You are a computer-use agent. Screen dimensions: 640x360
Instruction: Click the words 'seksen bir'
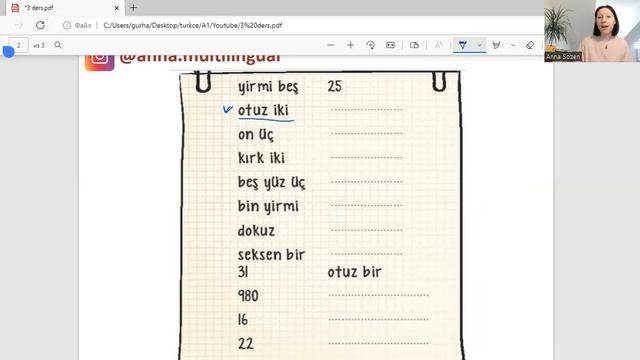pos(271,255)
